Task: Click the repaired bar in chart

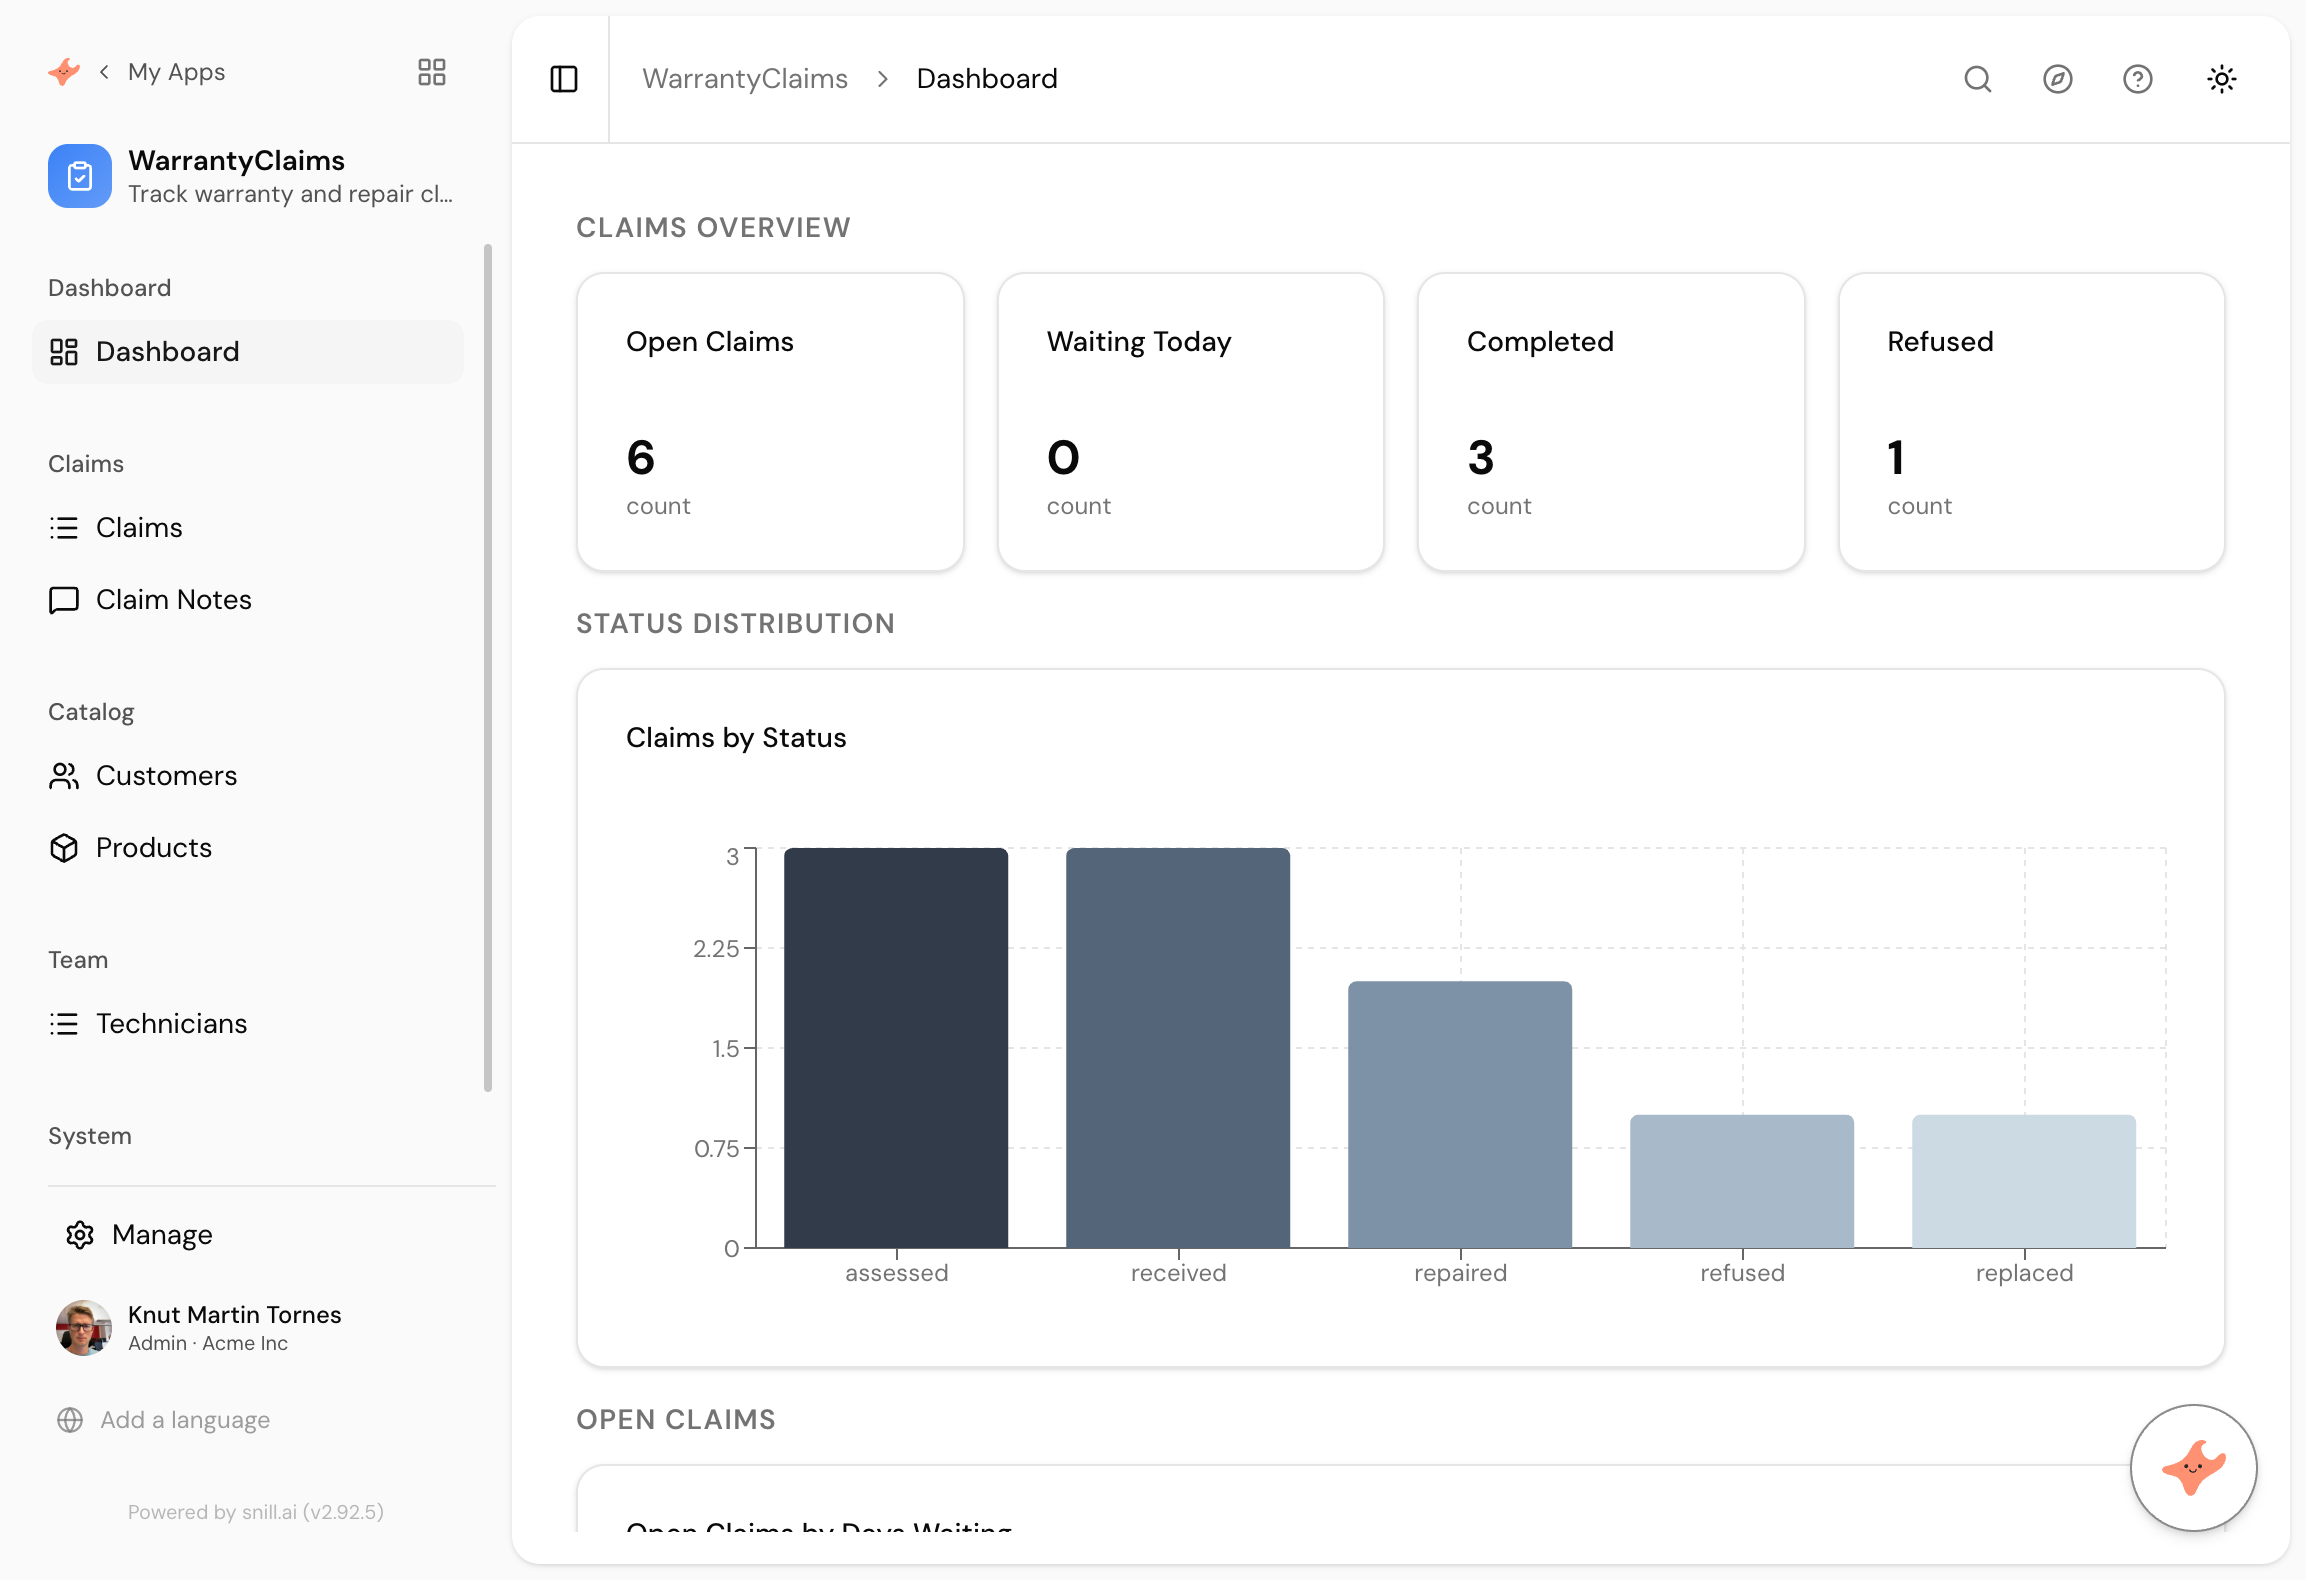Action: click(x=1460, y=1115)
